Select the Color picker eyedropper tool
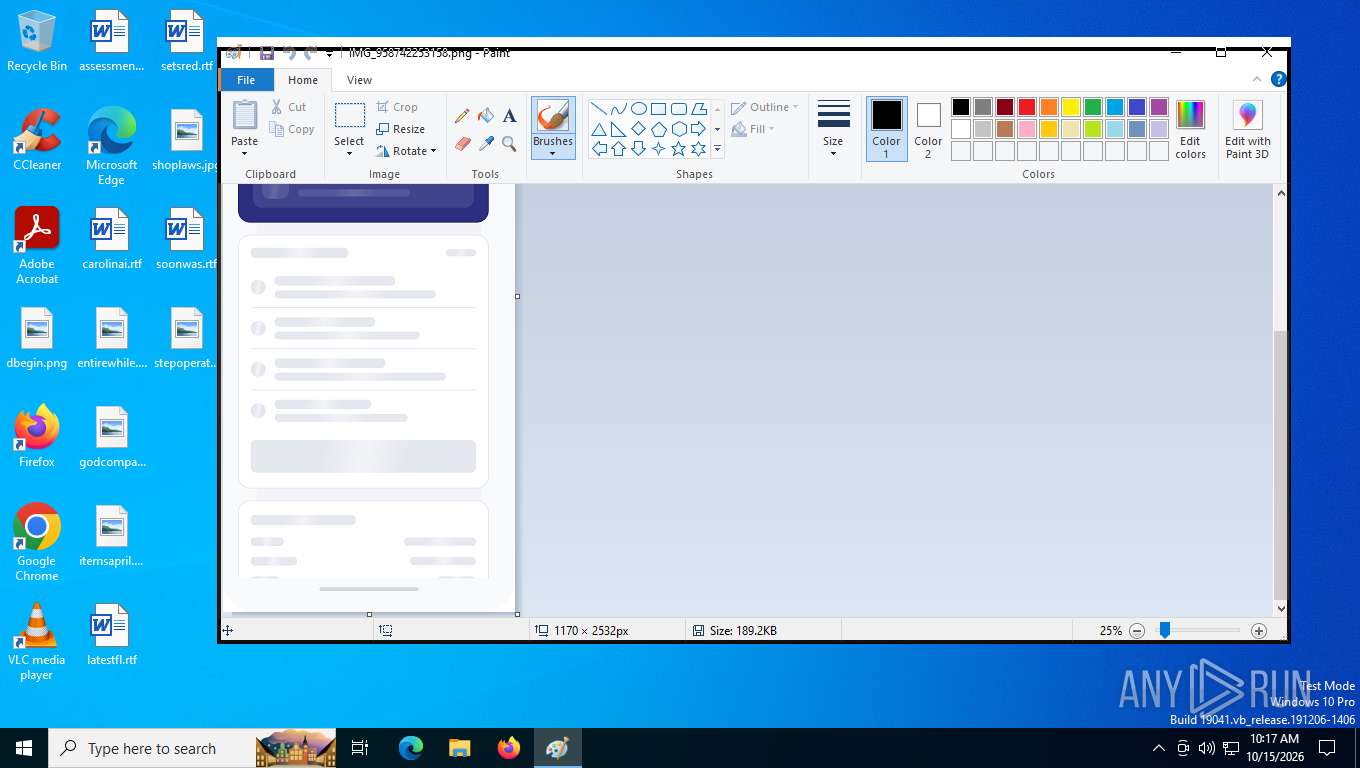Image resolution: width=1360 pixels, height=768 pixels. point(486,144)
